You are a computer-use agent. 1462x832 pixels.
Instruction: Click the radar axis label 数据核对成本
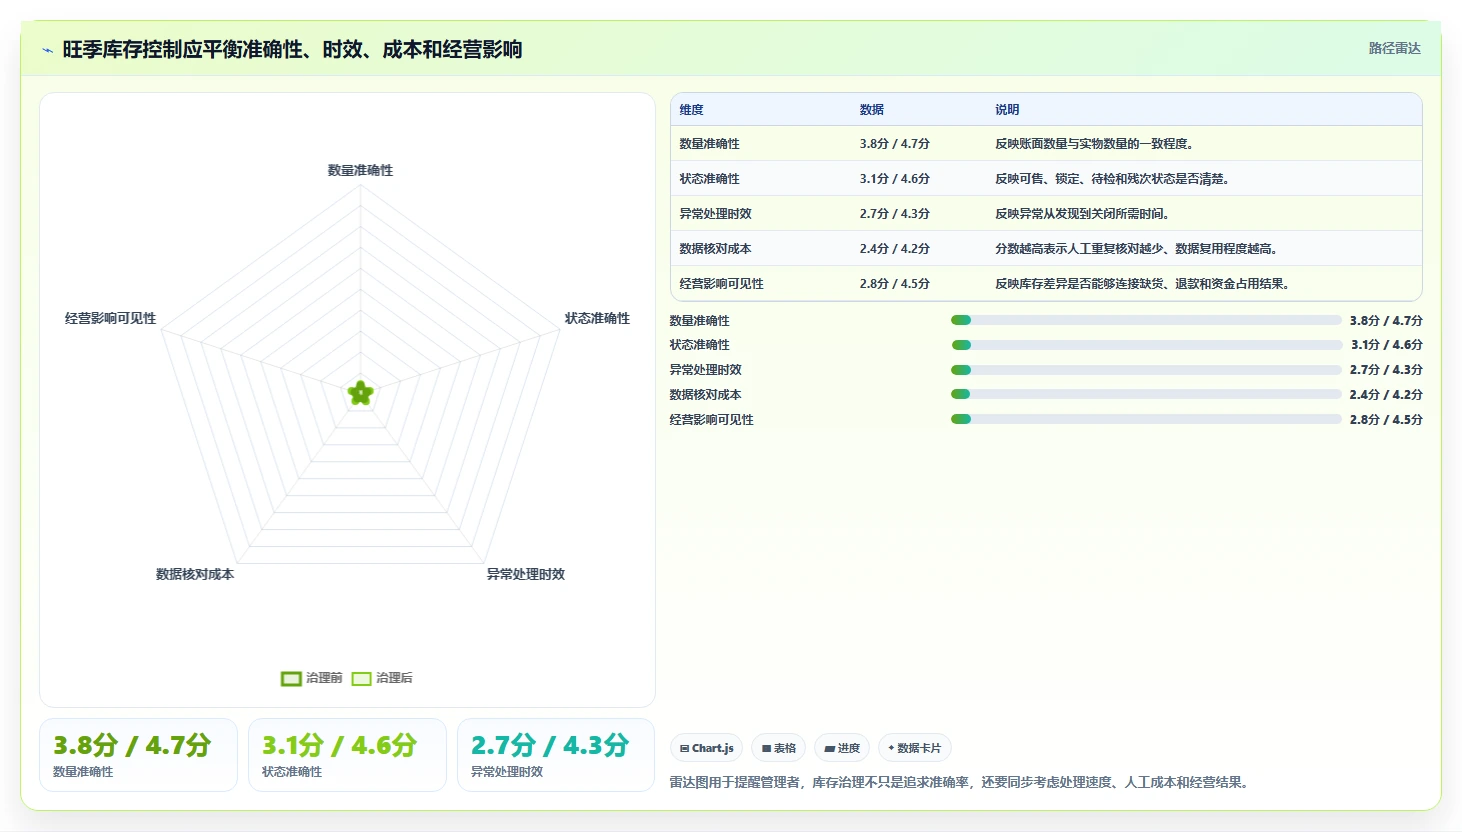195,574
